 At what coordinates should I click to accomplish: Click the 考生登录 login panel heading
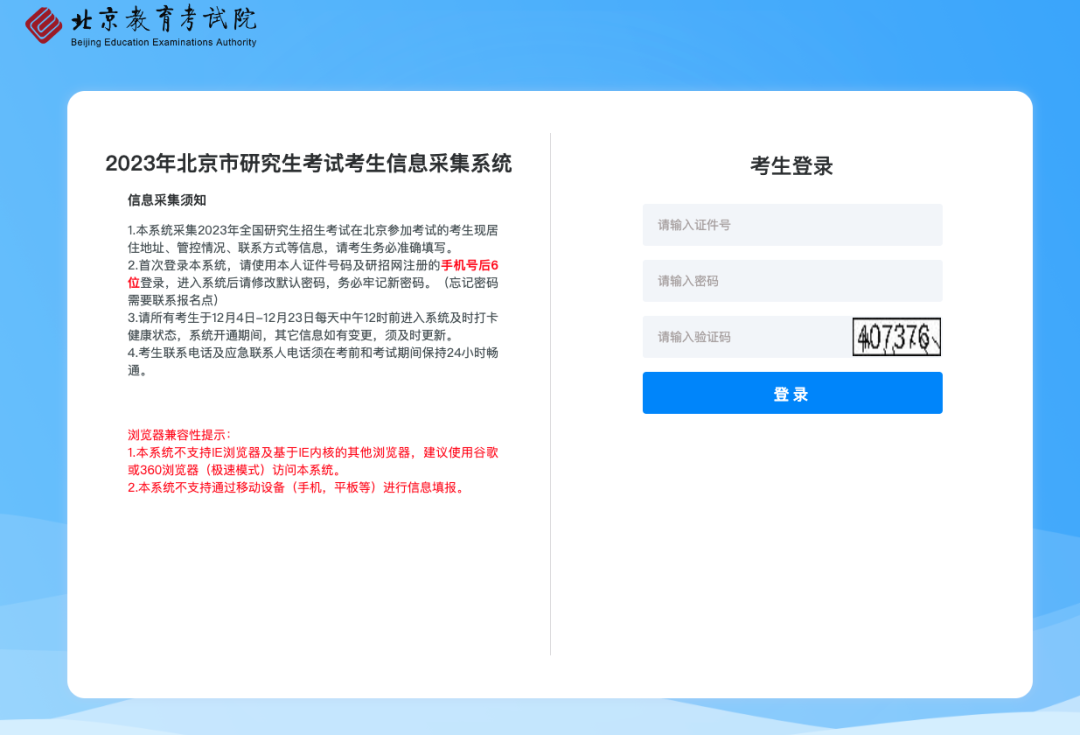click(x=792, y=166)
